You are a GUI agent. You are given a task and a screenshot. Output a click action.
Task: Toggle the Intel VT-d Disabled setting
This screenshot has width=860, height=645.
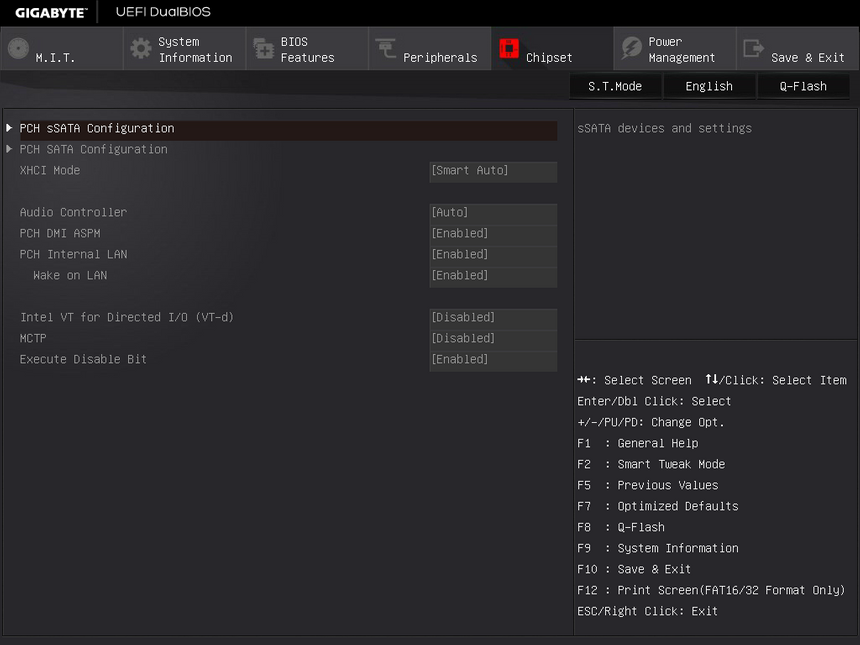(492, 318)
